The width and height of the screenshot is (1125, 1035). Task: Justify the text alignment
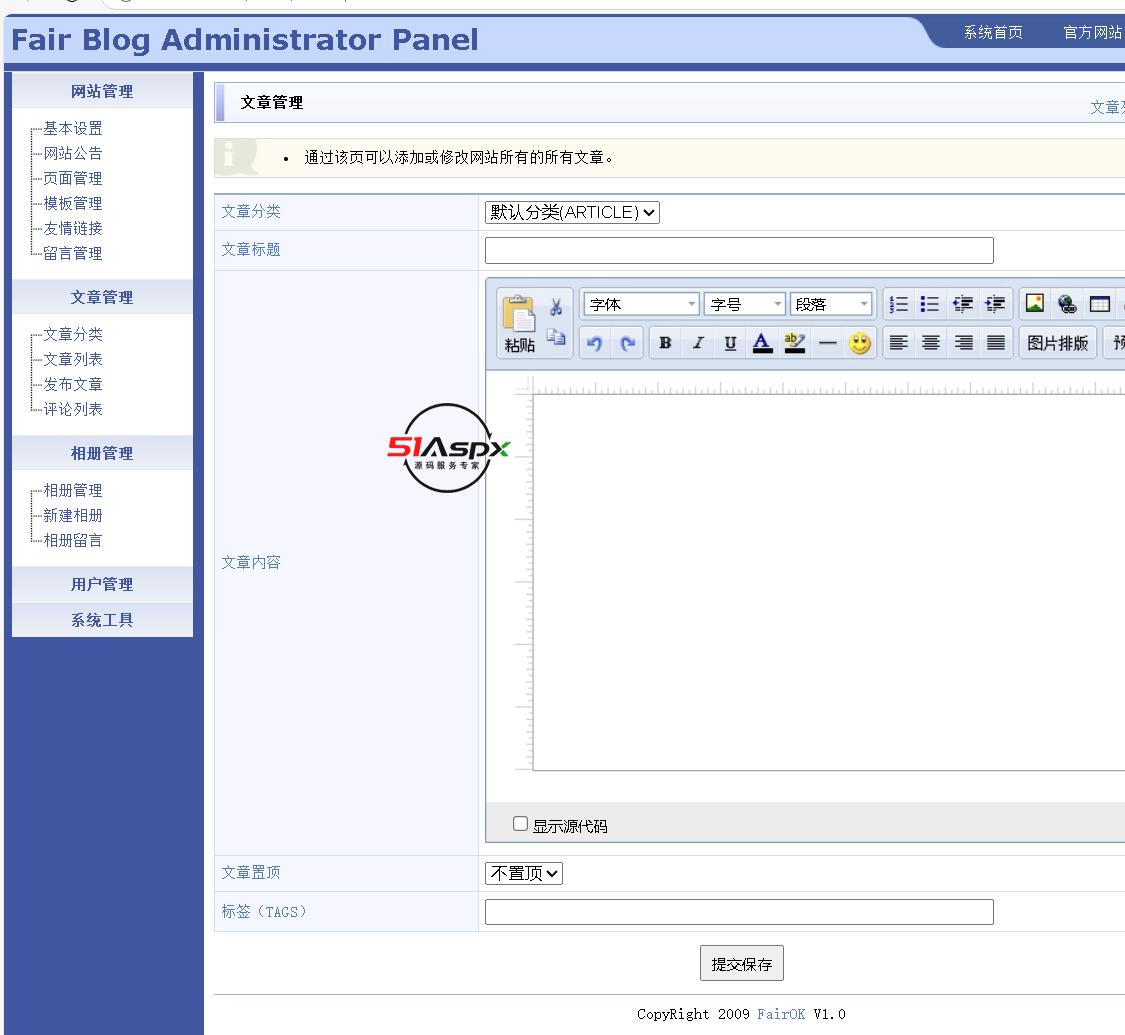click(995, 343)
